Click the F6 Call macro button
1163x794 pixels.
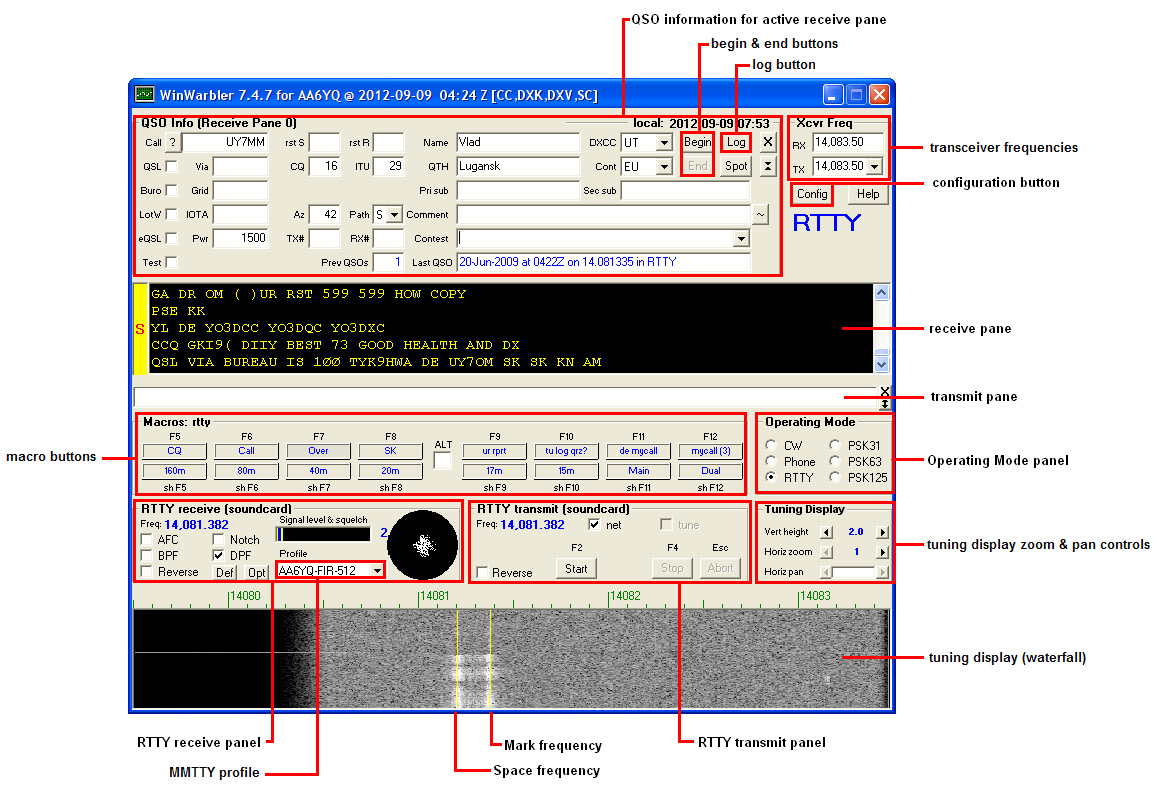click(246, 451)
